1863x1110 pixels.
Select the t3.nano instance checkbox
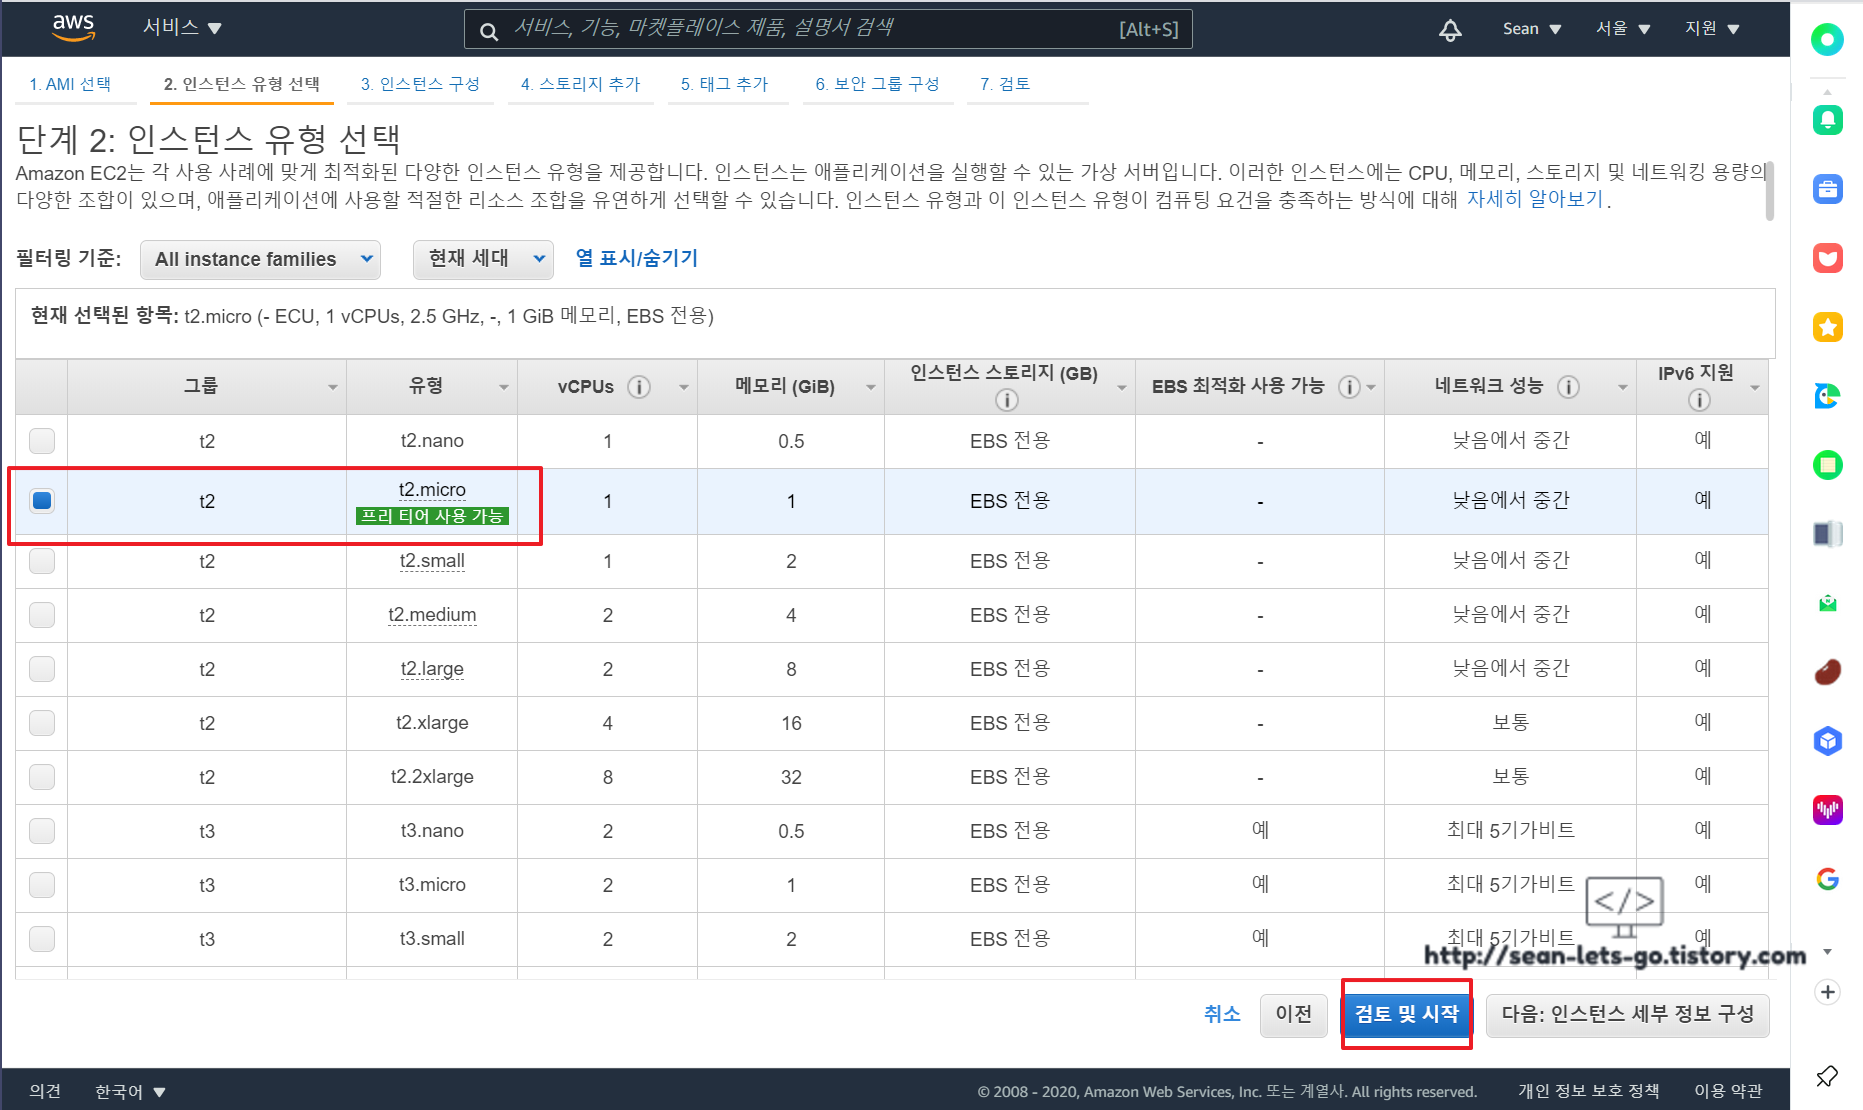42,831
